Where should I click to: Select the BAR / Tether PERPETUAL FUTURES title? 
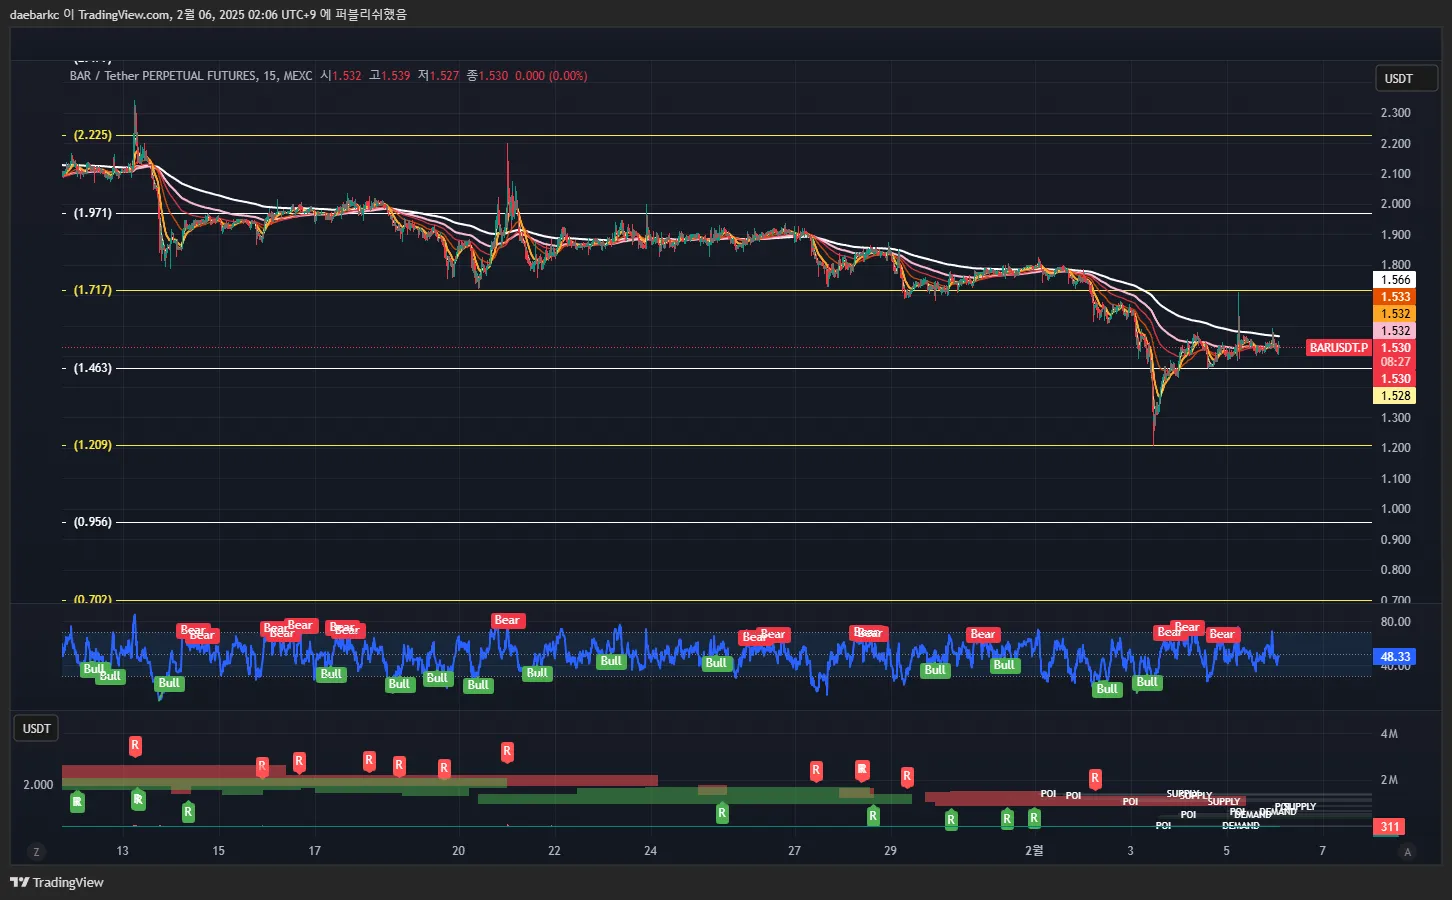coord(191,76)
